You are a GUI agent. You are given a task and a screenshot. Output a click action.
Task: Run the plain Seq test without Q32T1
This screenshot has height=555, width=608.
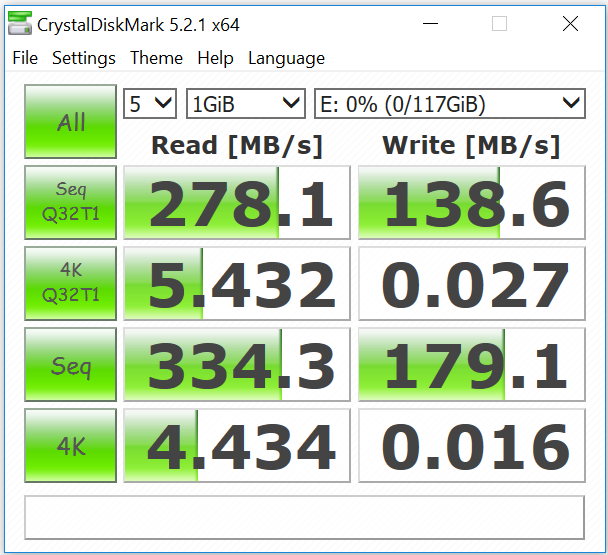(x=71, y=365)
